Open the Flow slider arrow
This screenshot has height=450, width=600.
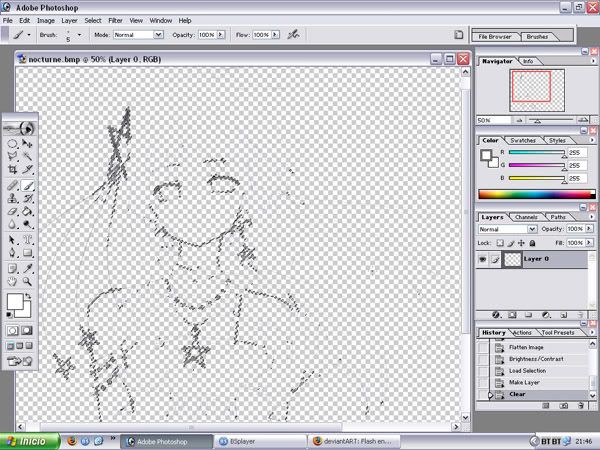275,35
